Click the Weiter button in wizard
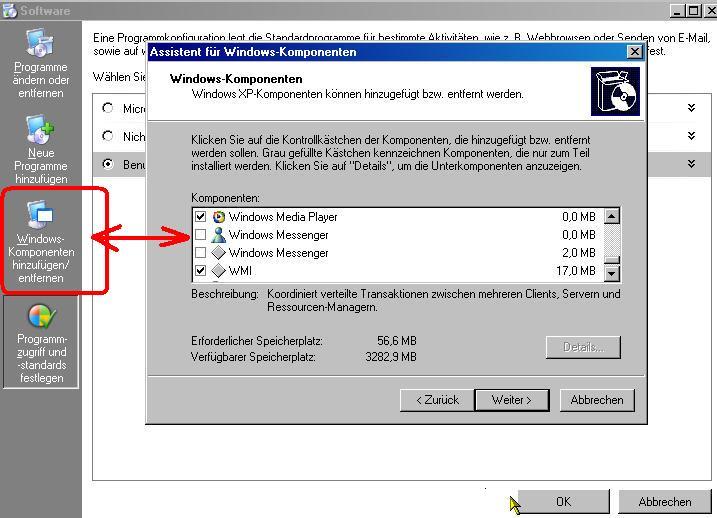Viewport: 717px width, 518px height. click(x=512, y=401)
